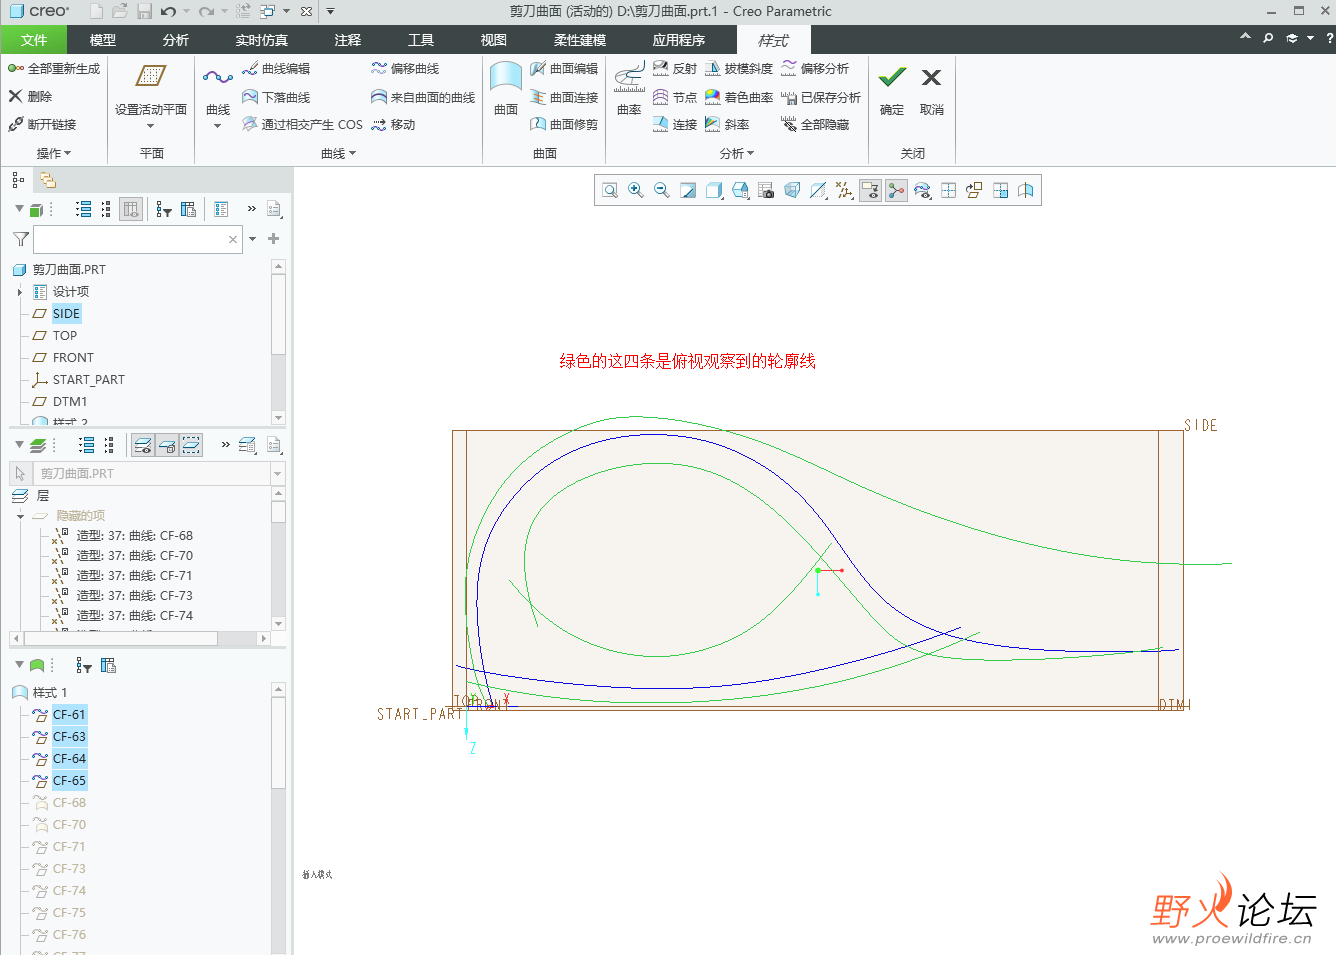Click the 移动 Move button

pyautogui.click(x=393, y=125)
